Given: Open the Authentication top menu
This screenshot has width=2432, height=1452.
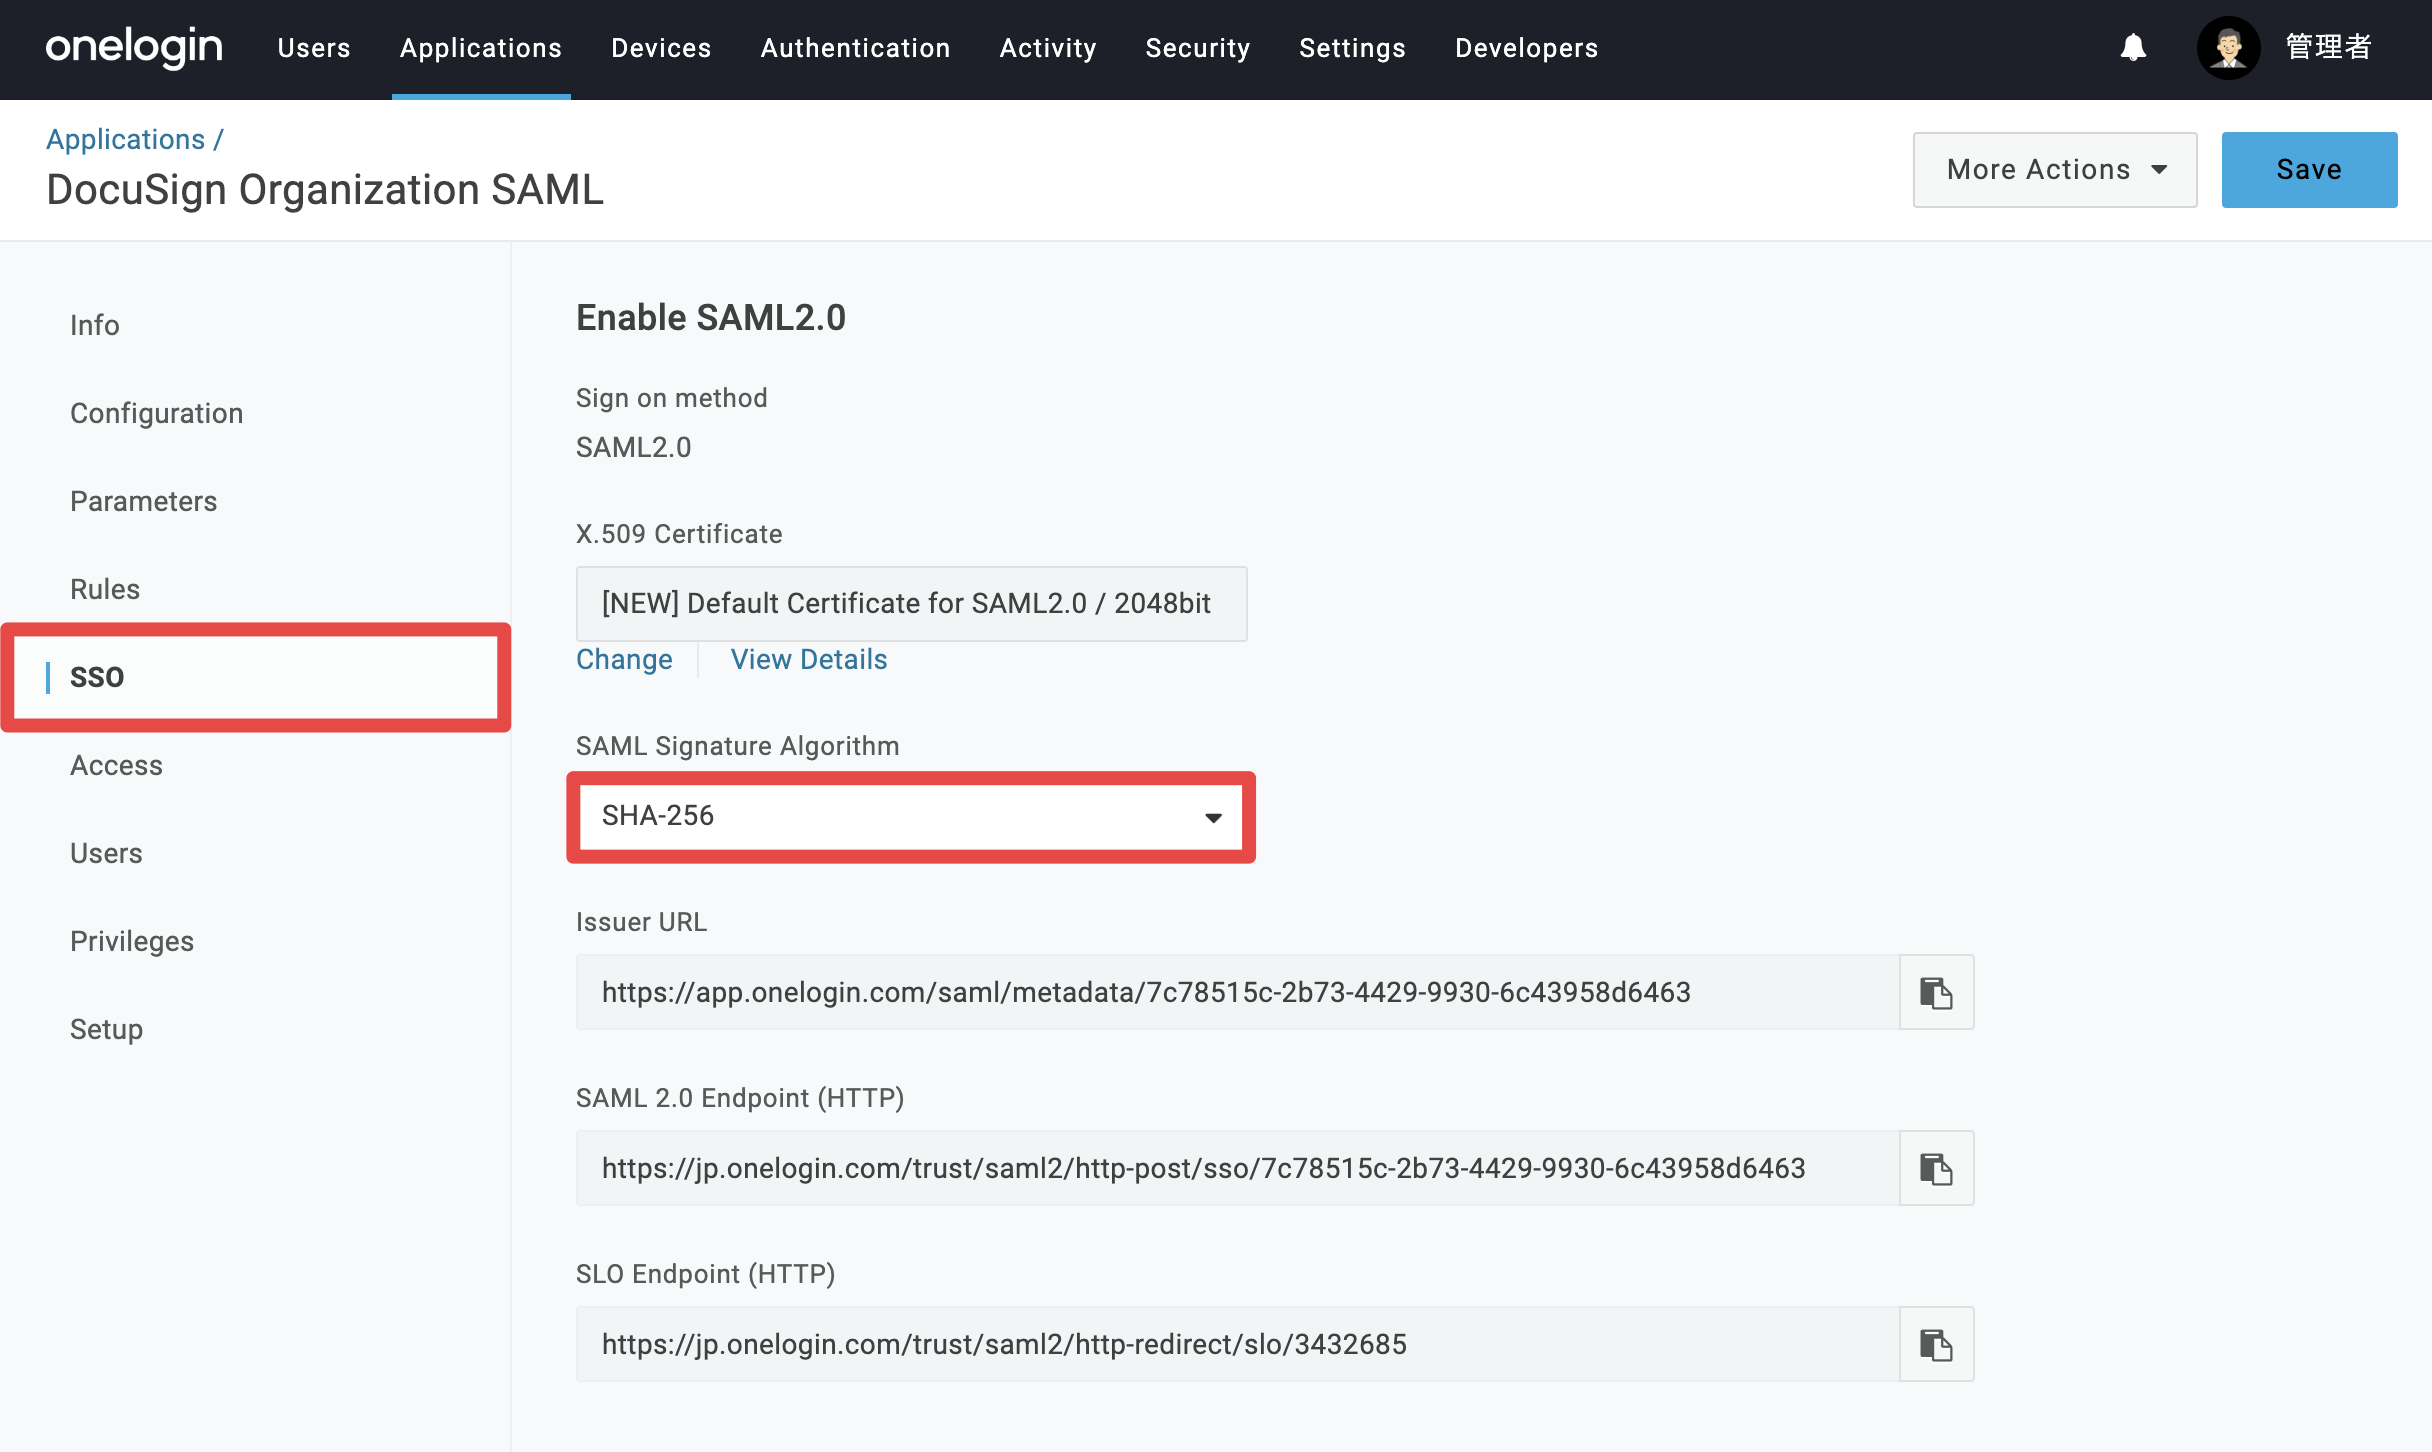Looking at the screenshot, I should tap(855, 48).
